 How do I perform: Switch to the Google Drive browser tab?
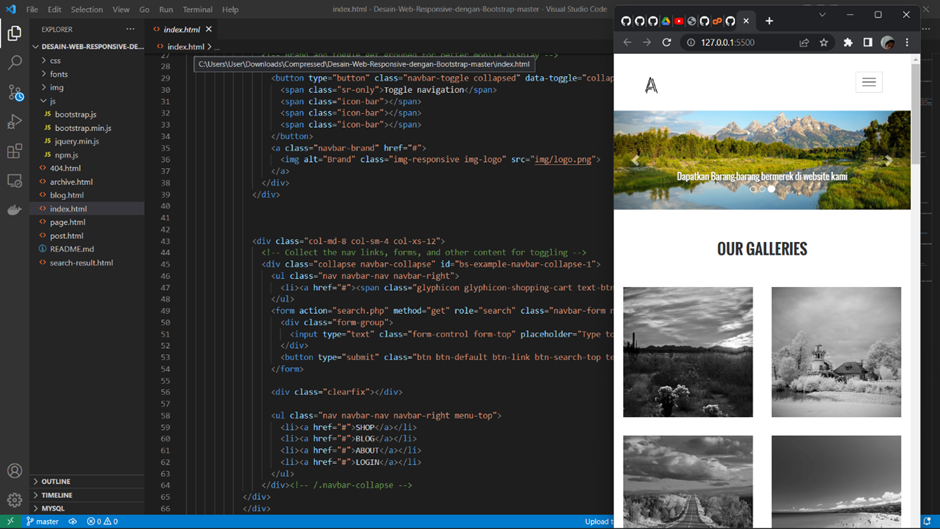665,21
